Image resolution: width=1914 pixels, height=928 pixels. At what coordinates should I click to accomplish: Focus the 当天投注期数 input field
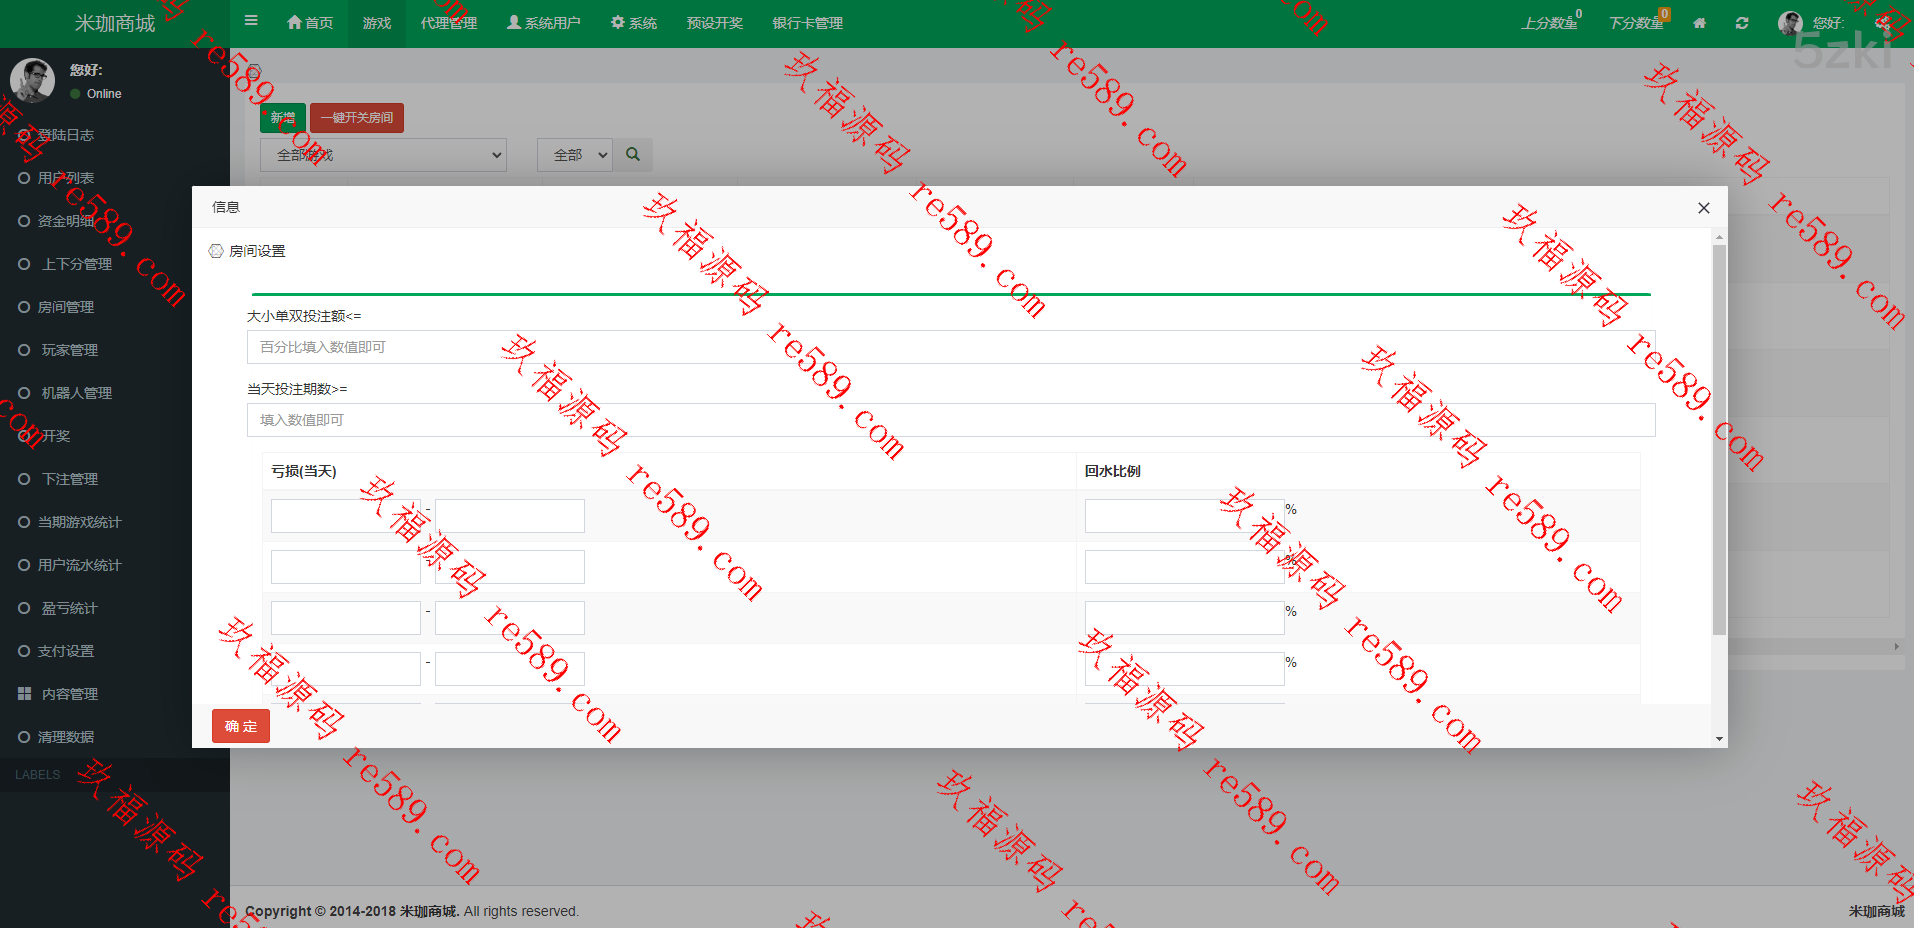pos(950,420)
